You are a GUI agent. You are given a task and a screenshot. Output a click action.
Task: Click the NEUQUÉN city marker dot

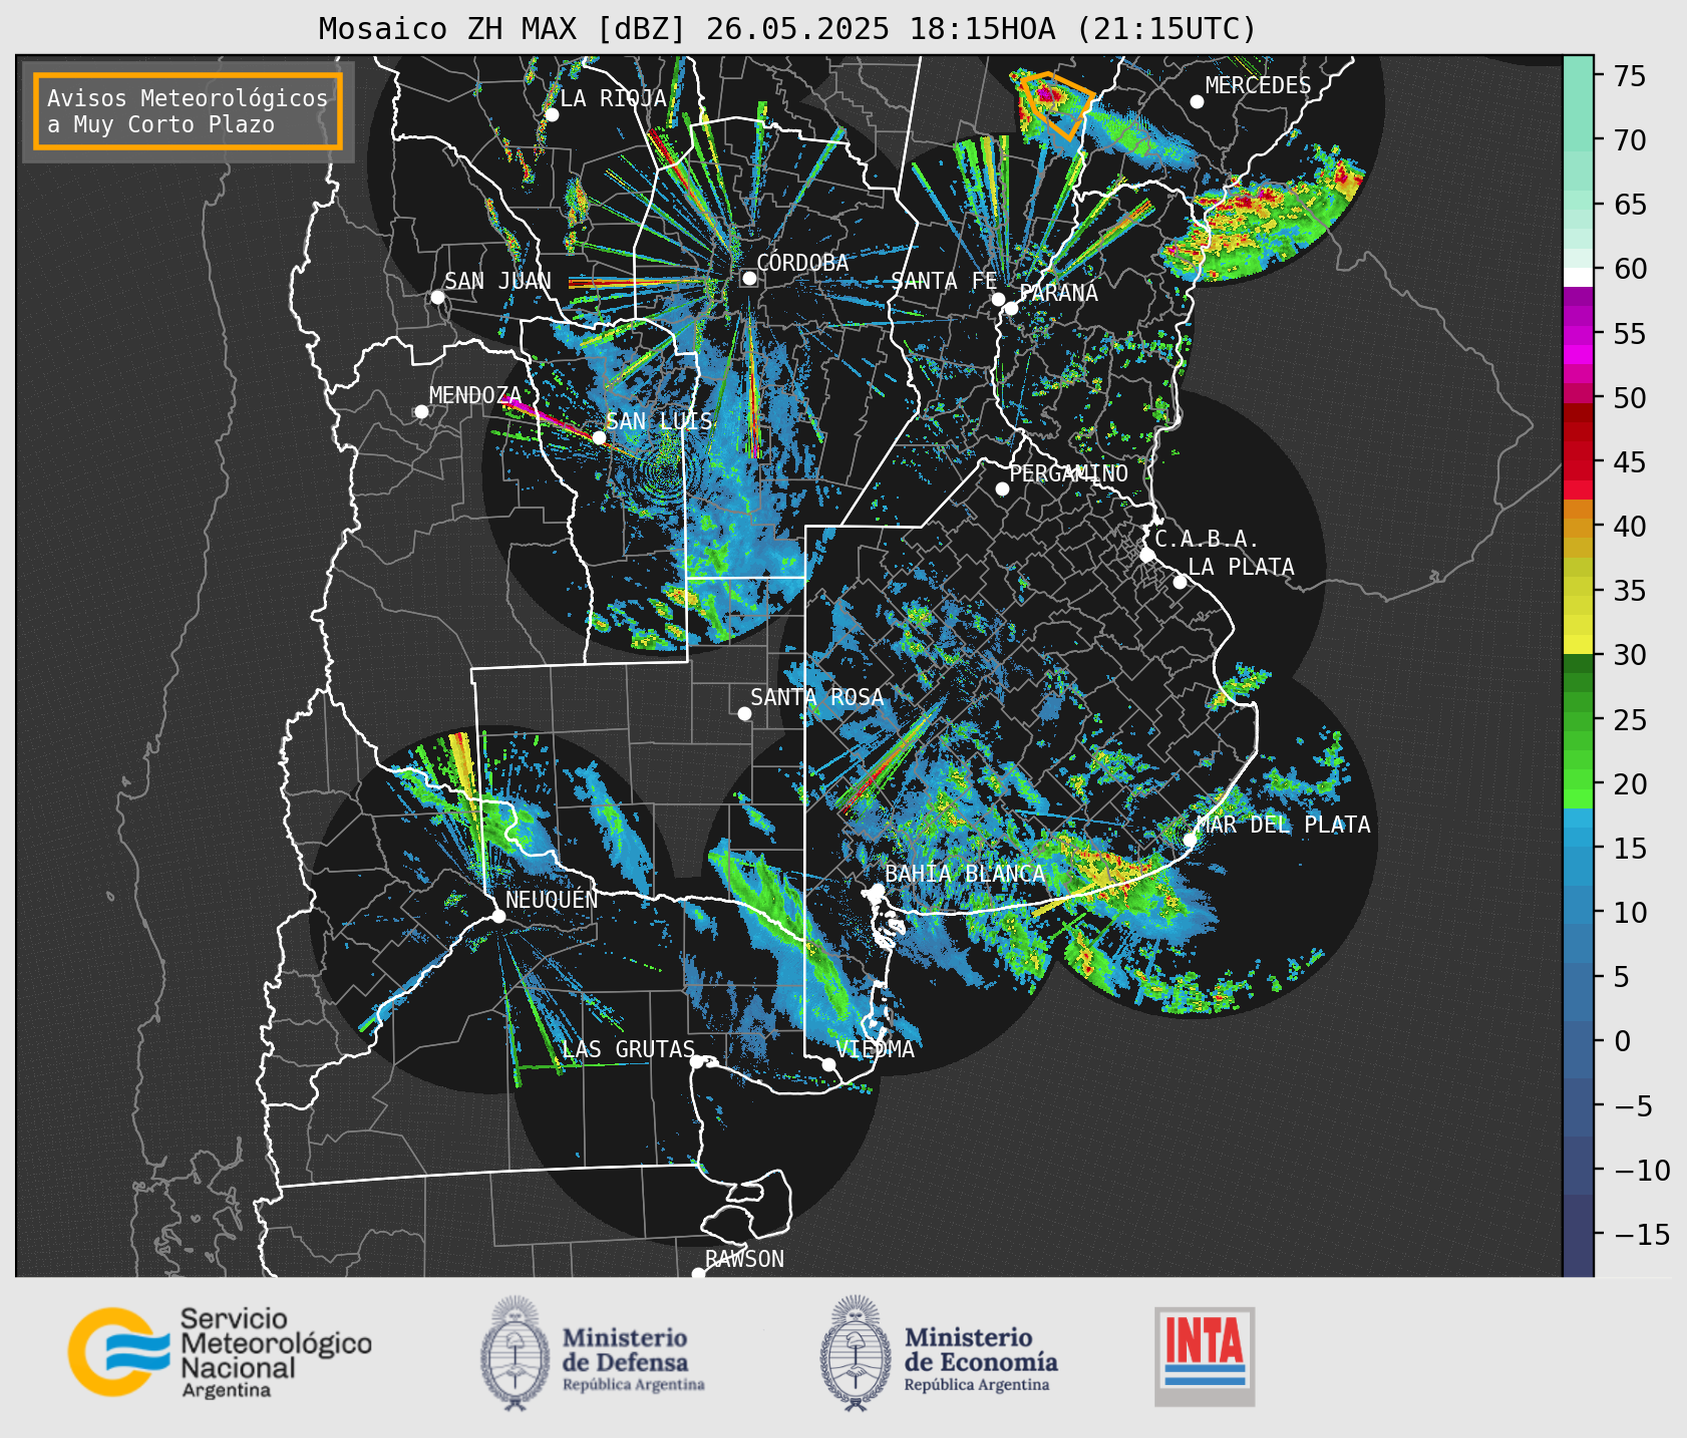click(498, 916)
